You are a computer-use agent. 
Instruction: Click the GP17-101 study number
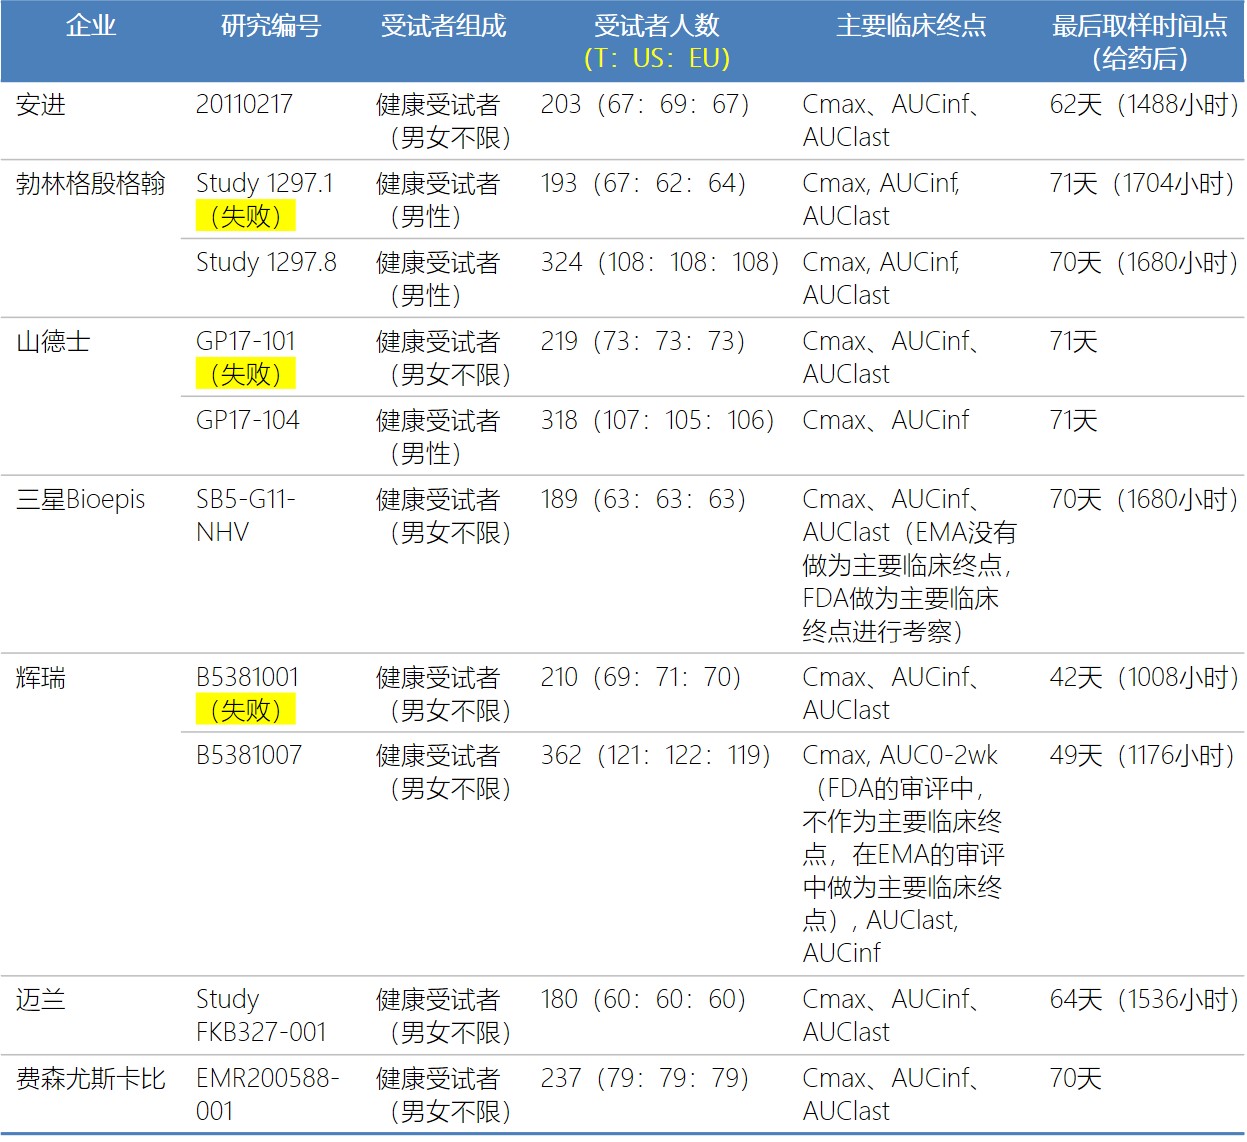click(246, 341)
